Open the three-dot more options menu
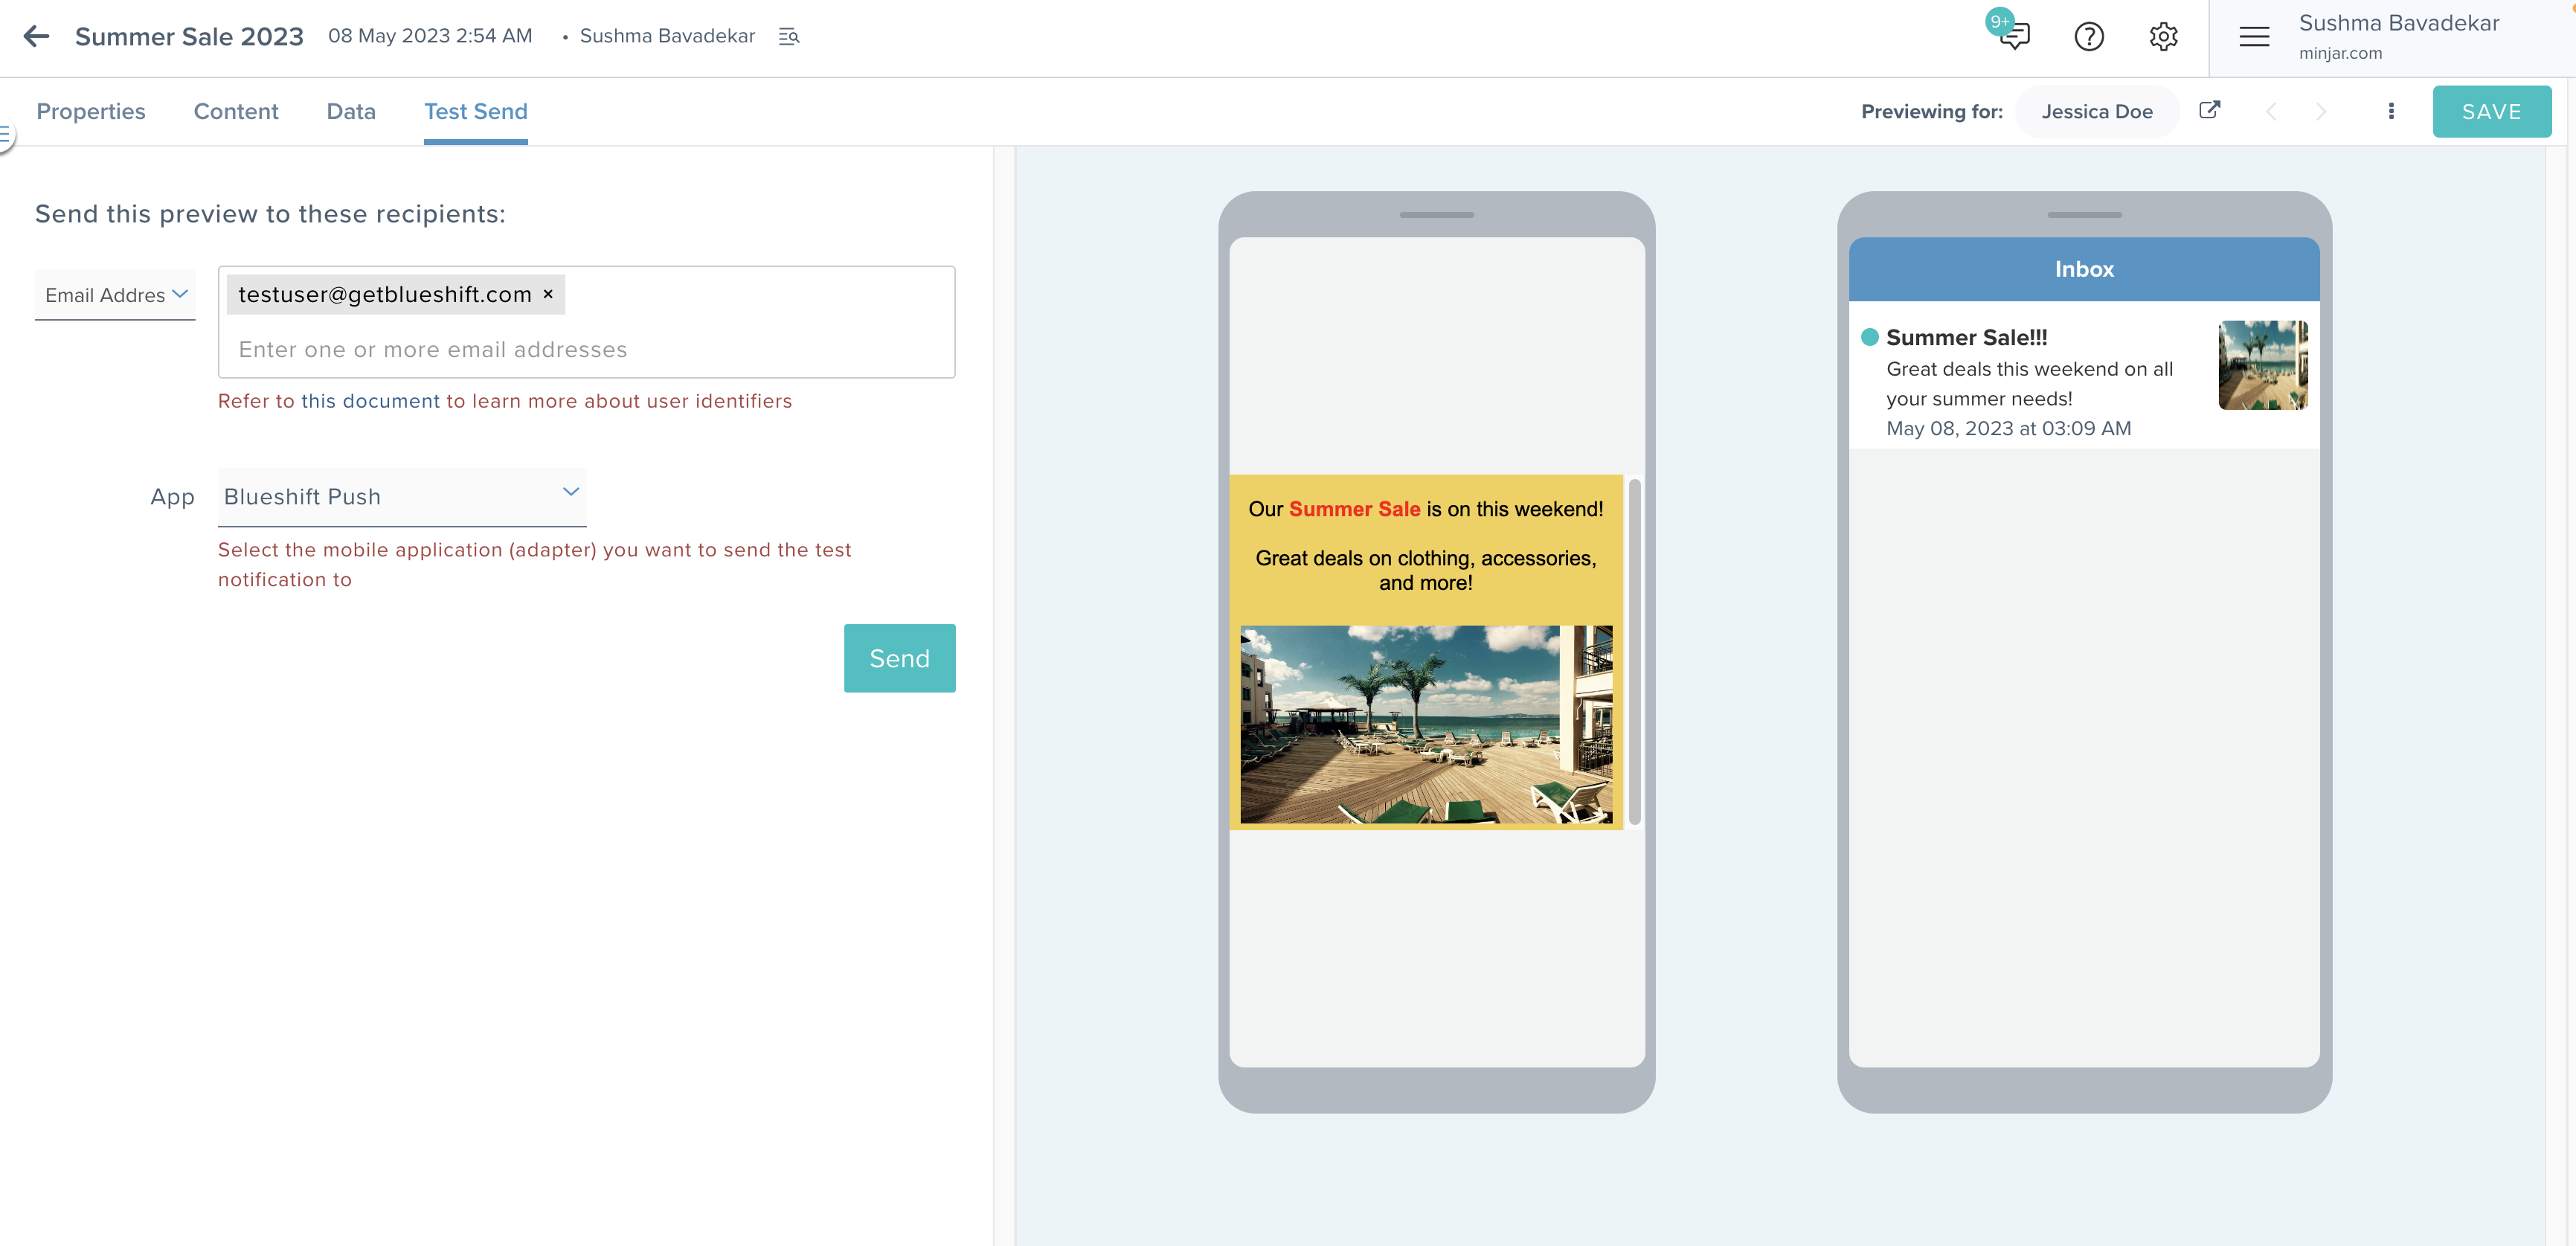Image resolution: width=2576 pixels, height=1246 pixels. (2391, 111)
